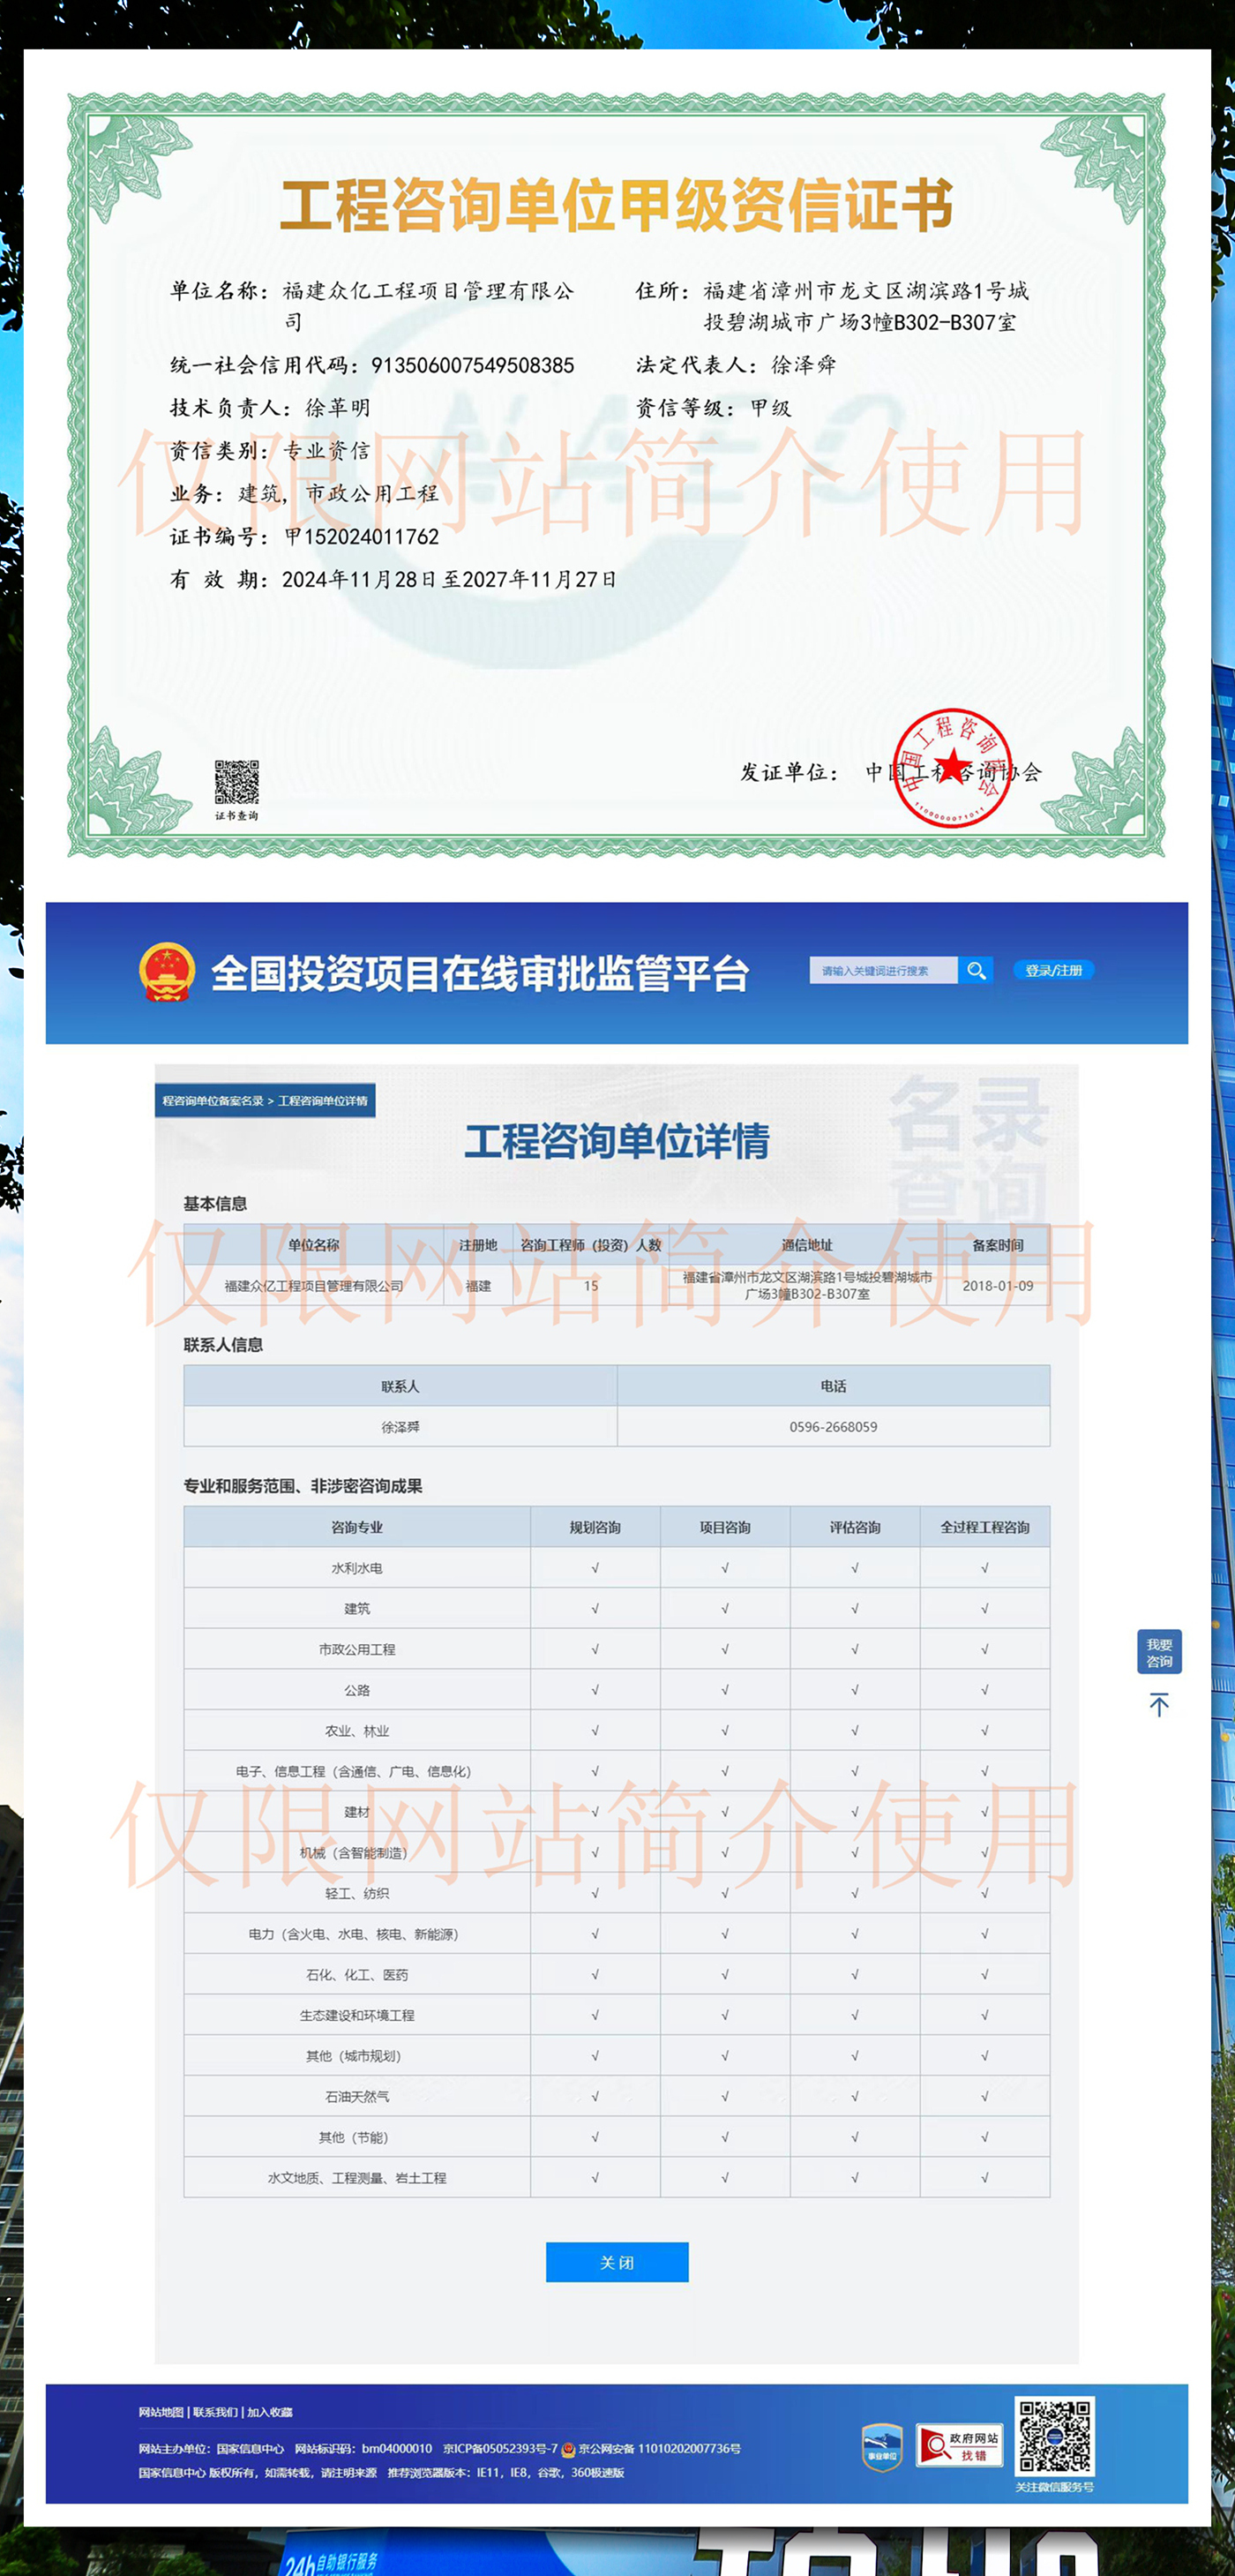Select the 备案时间 value 2018-01-09
1235x2576 pixels.
pyautogui.click(x=998, y=1286)
